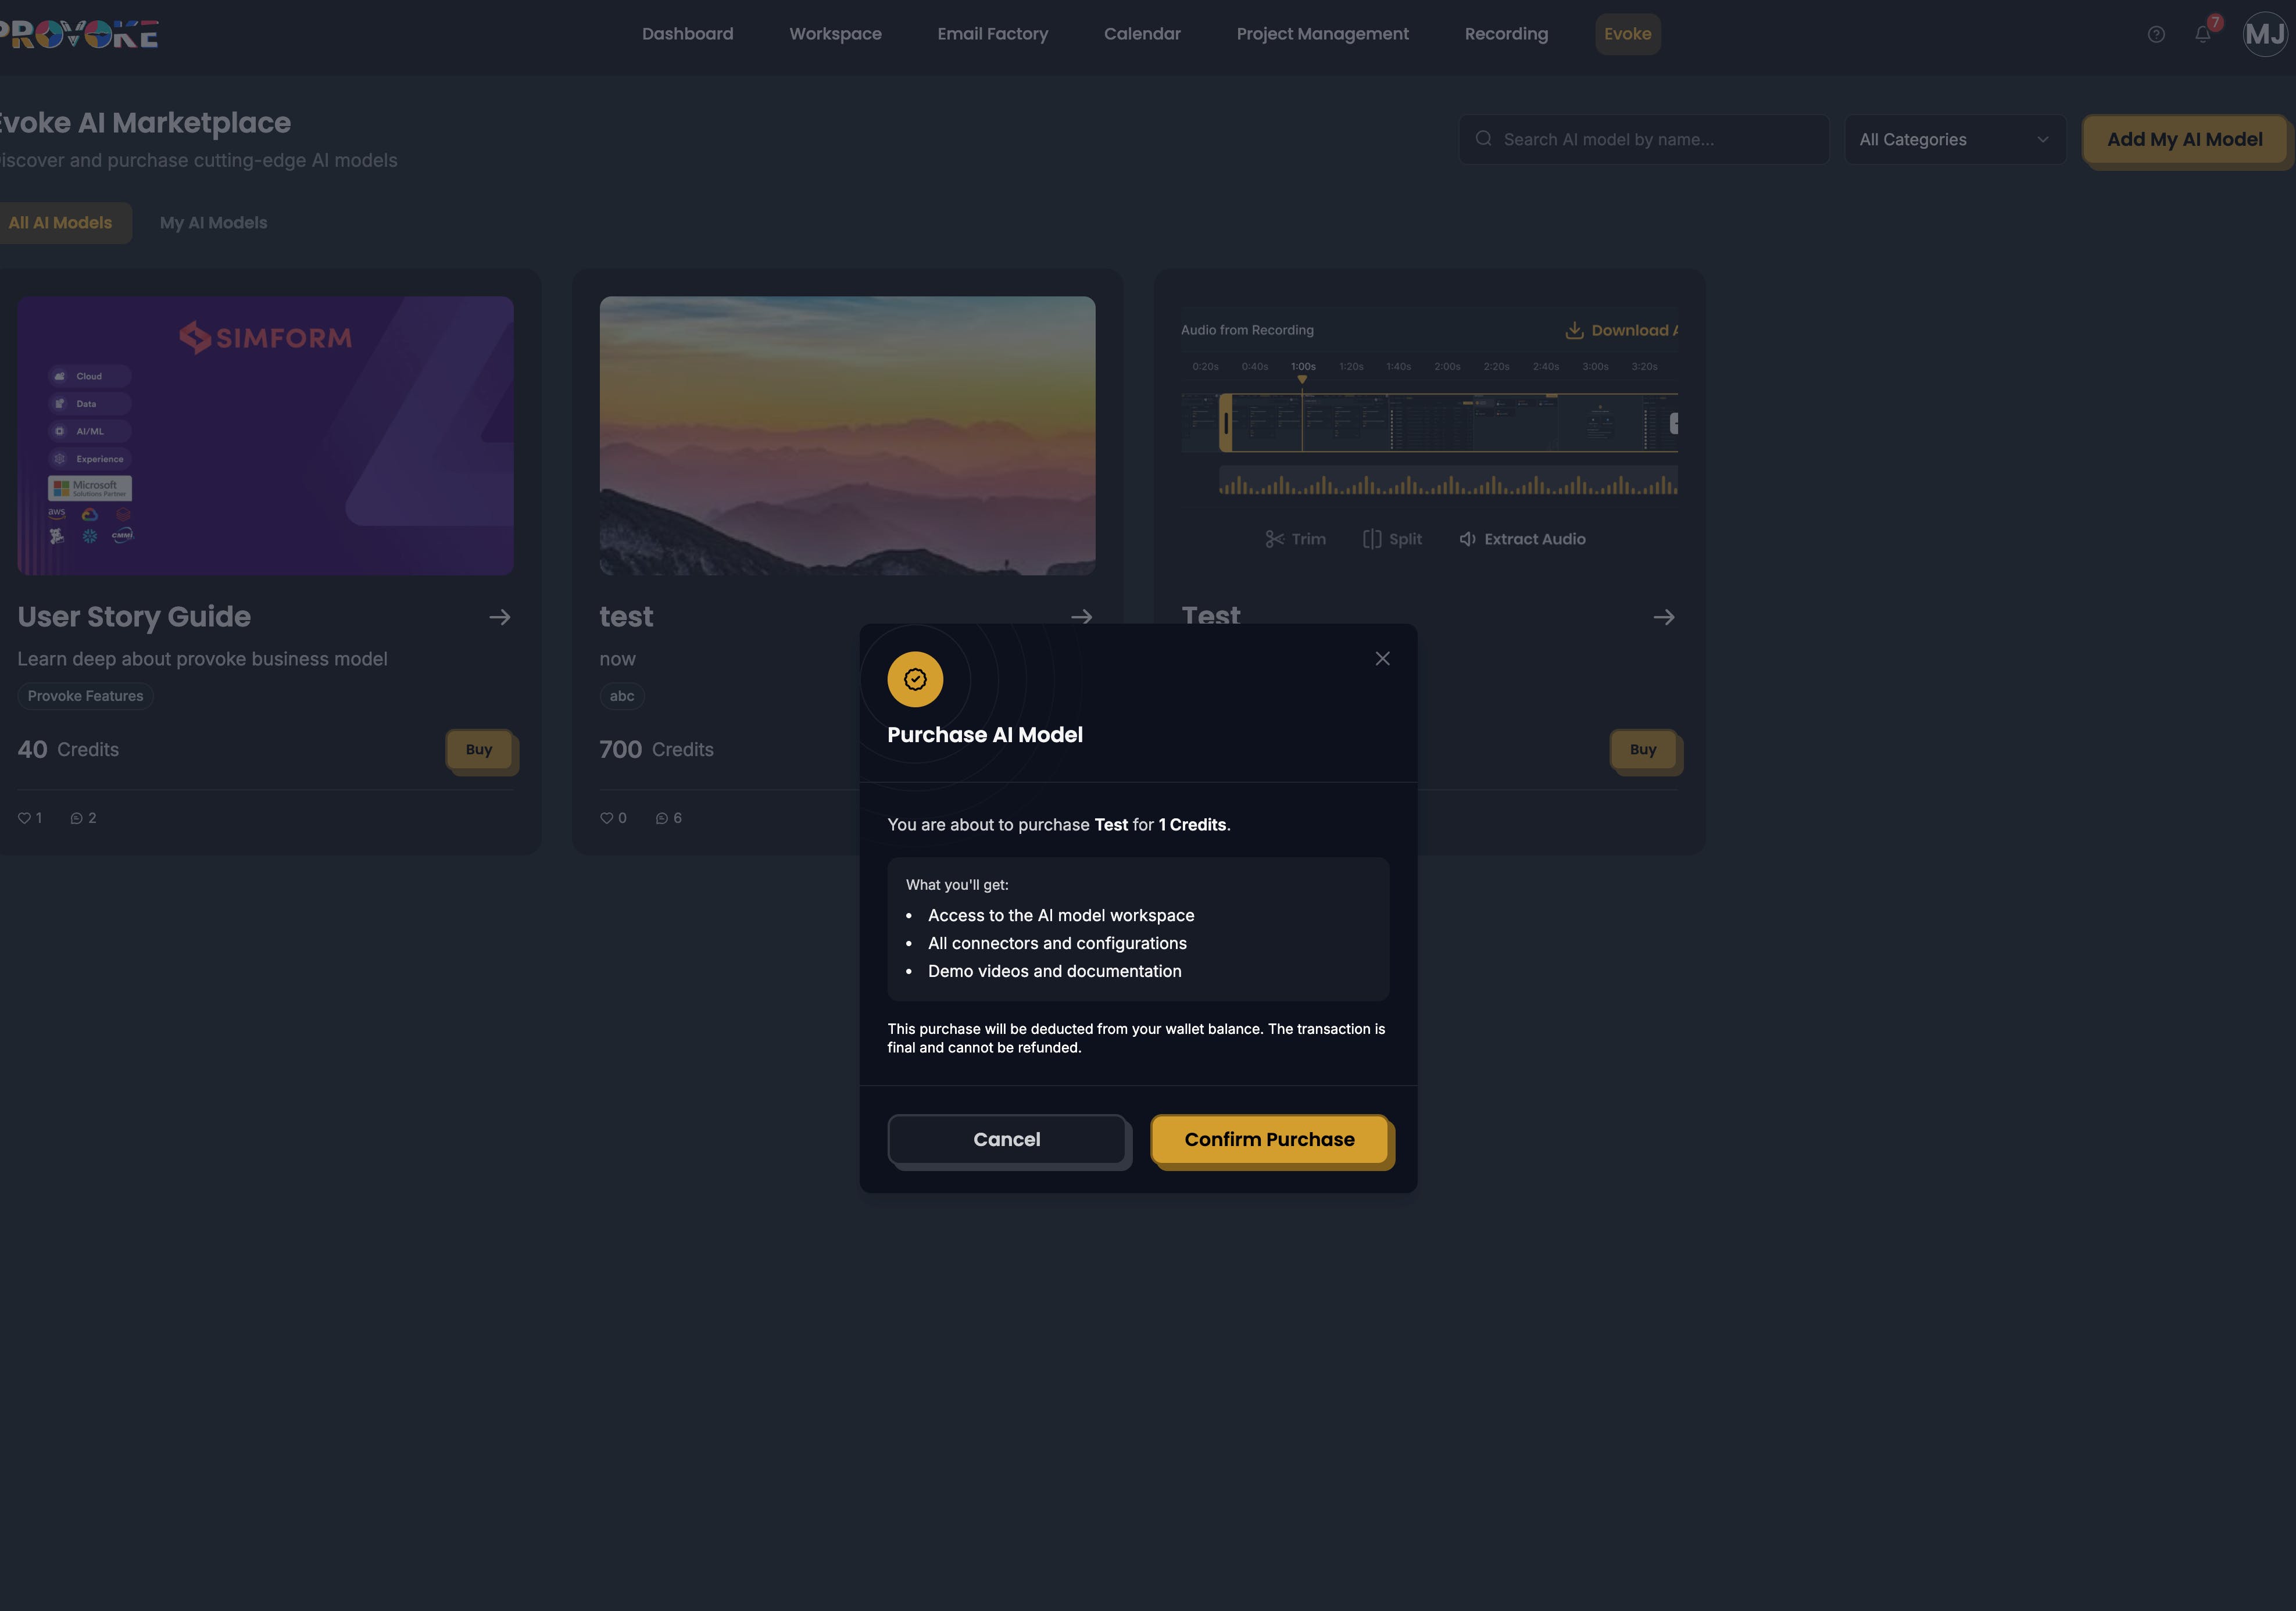Click the arrow on User Story Guide card
The image size is (2296, 1611).
coord(500,617)
